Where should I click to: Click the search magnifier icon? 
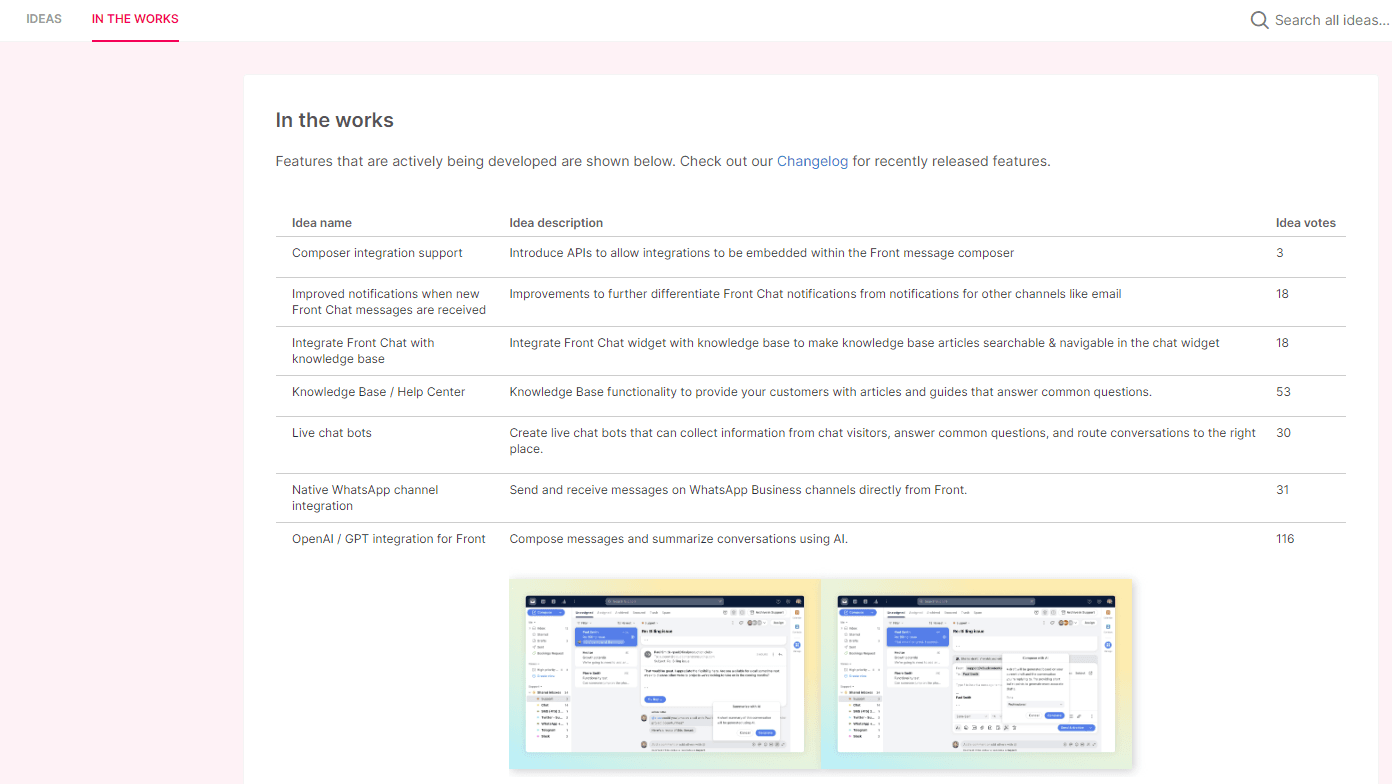point(1260,20)
